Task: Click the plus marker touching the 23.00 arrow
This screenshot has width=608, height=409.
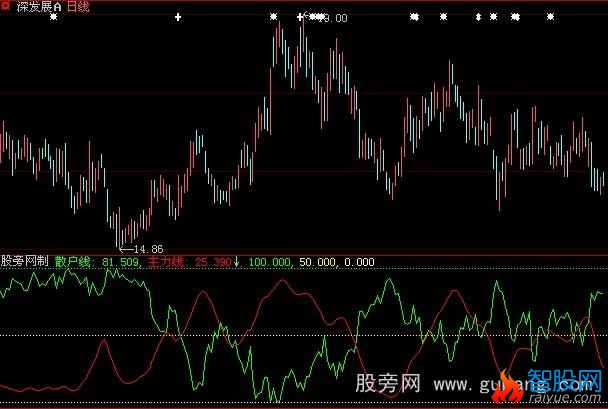Action: [x=300, y=17]
